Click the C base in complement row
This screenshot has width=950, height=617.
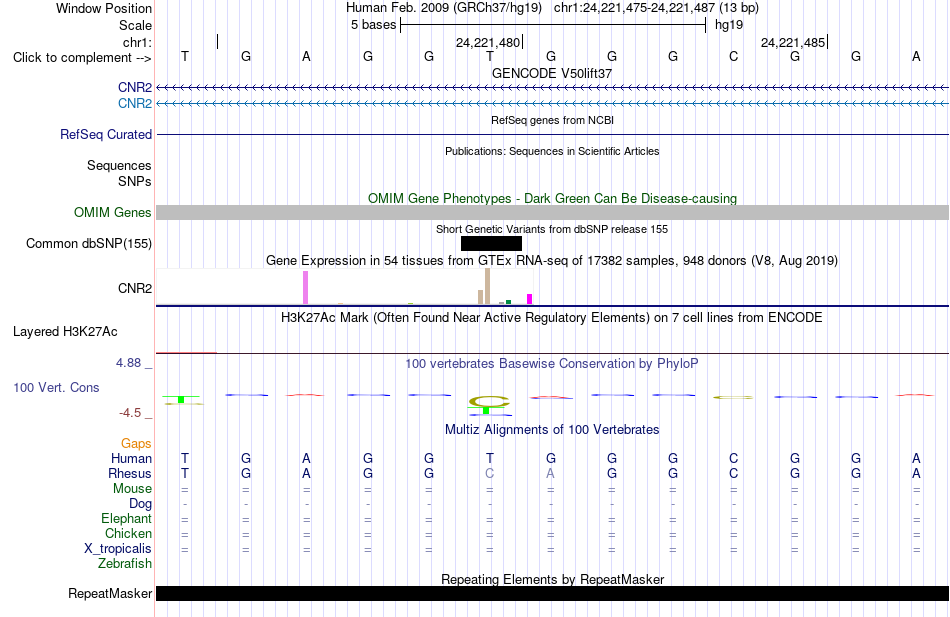(733, 56)
